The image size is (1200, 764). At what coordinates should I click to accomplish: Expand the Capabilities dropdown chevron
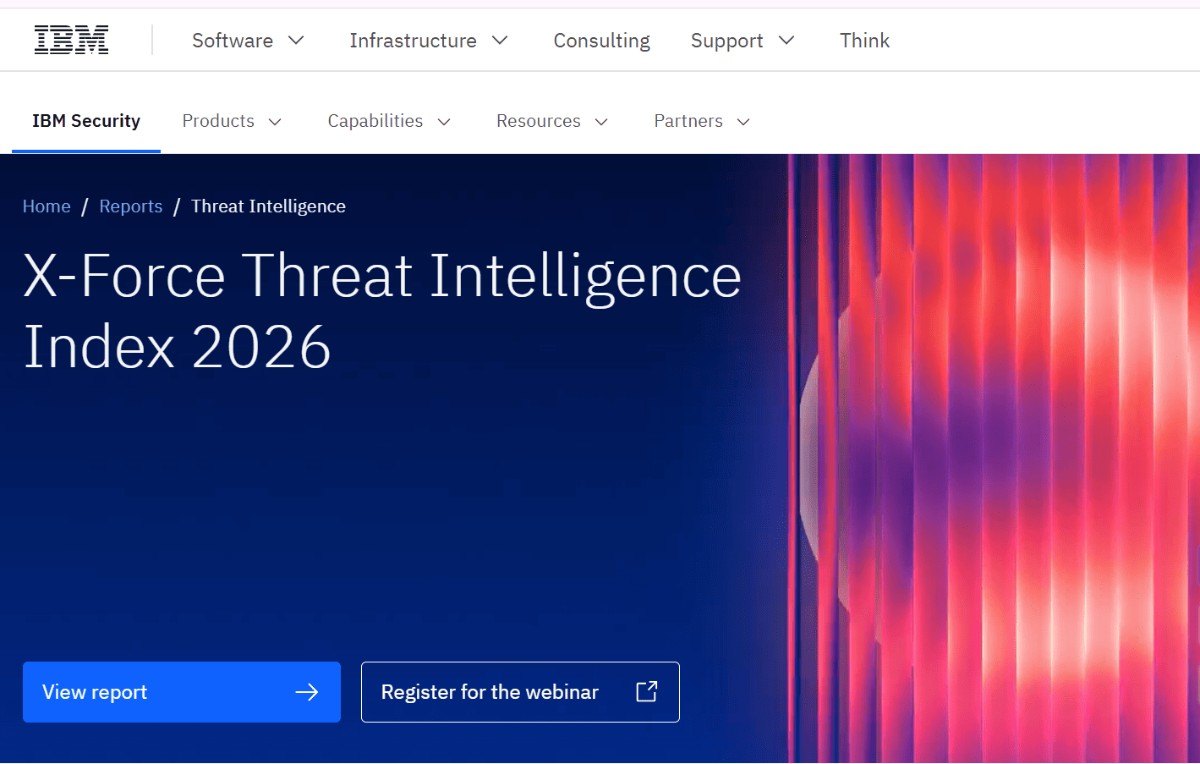[x=444, y=122]
